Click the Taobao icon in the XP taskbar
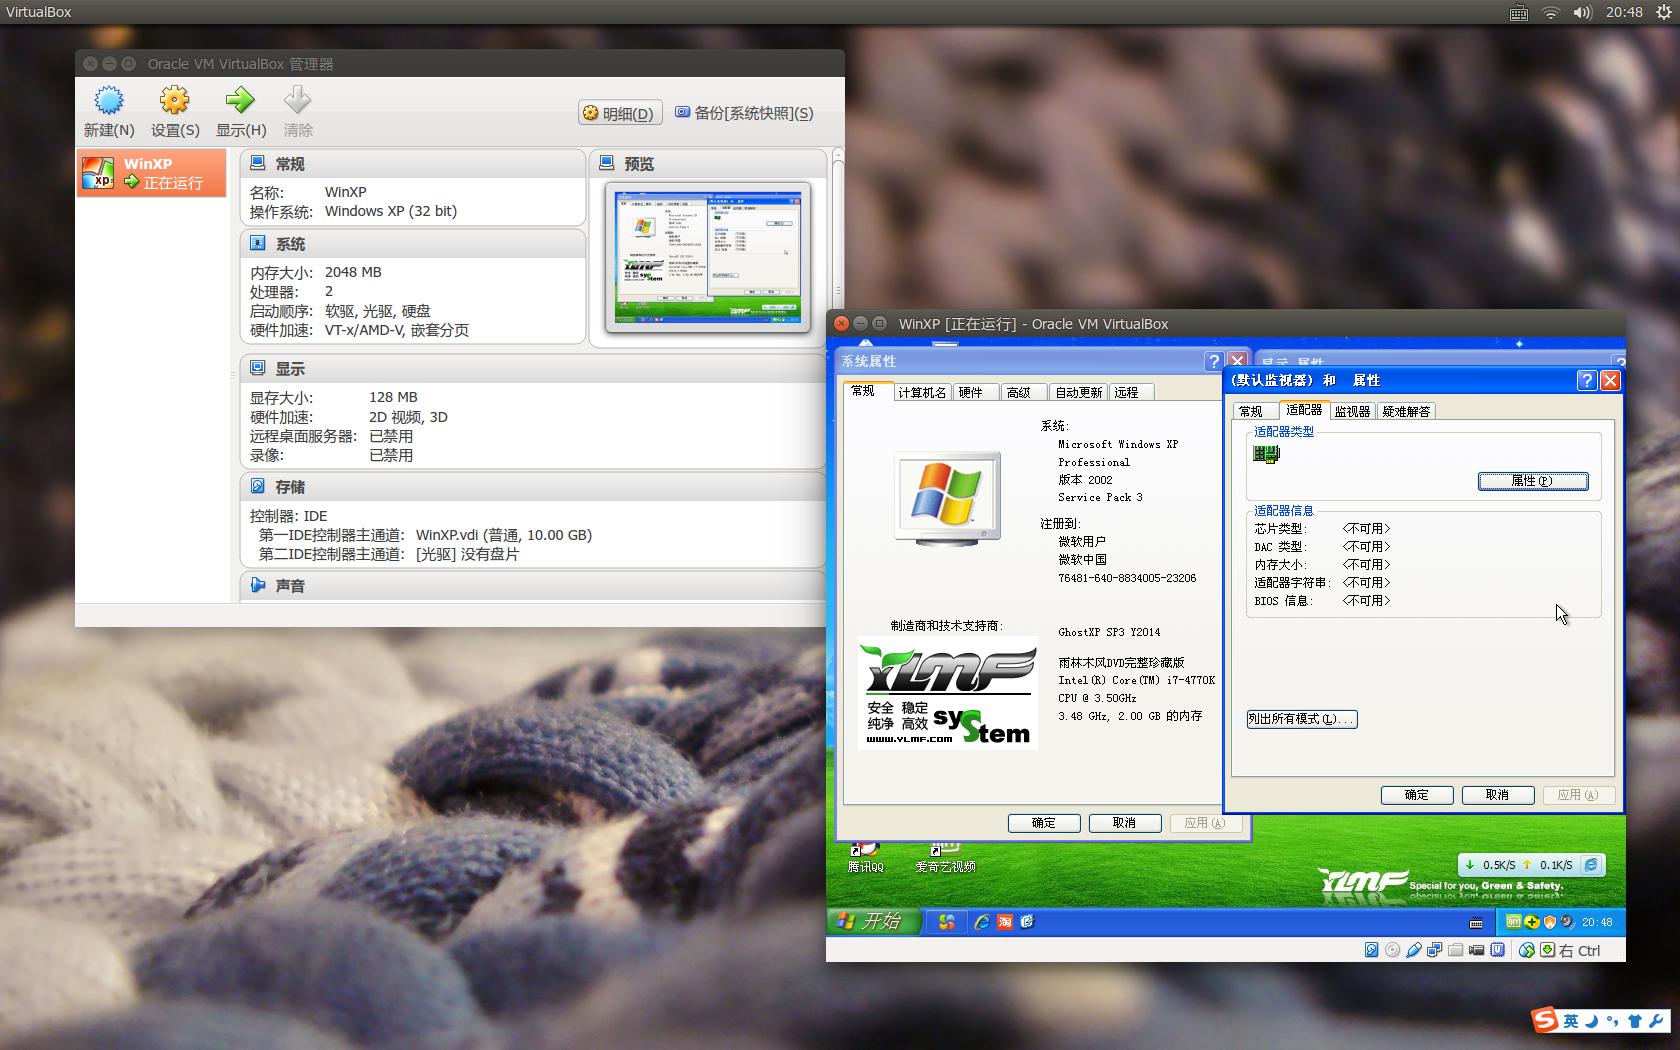The image size is (1680, 1050). (1004, 922)
